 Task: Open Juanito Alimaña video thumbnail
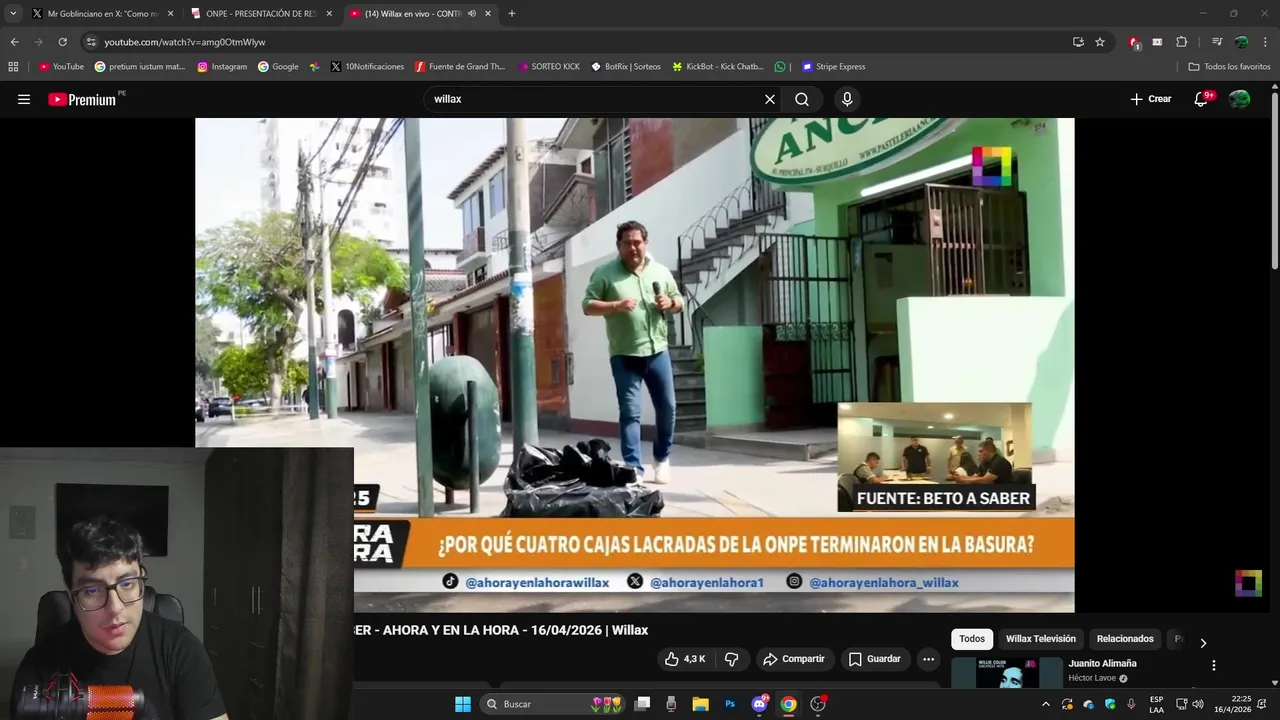[x=1007, y=673]
